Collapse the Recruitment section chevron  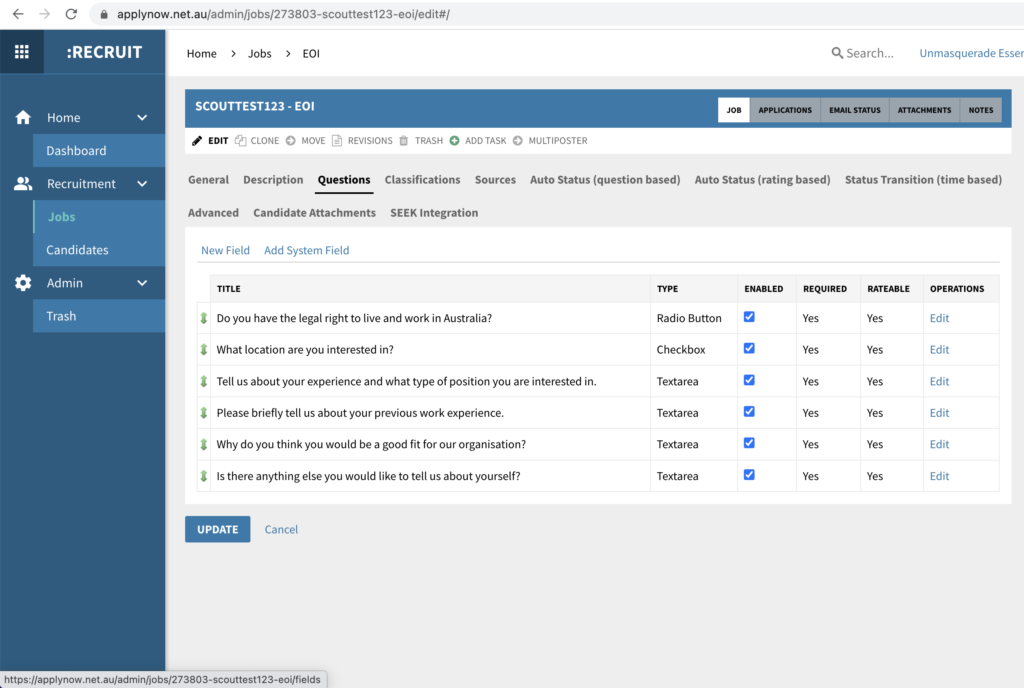pyautogui.click(x=142, y=184)
